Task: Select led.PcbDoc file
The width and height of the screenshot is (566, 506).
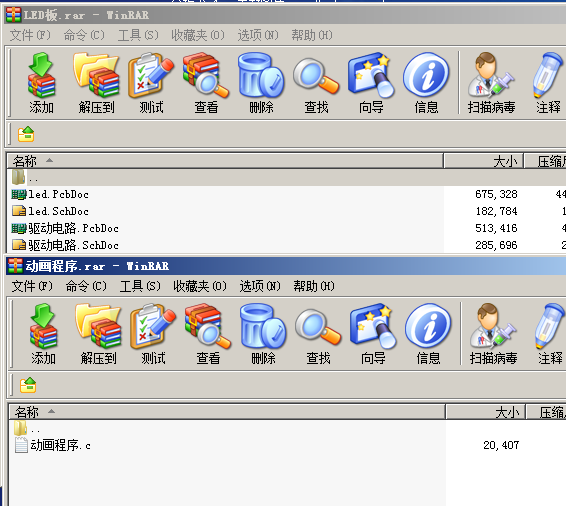Action: tap(50, 195)
